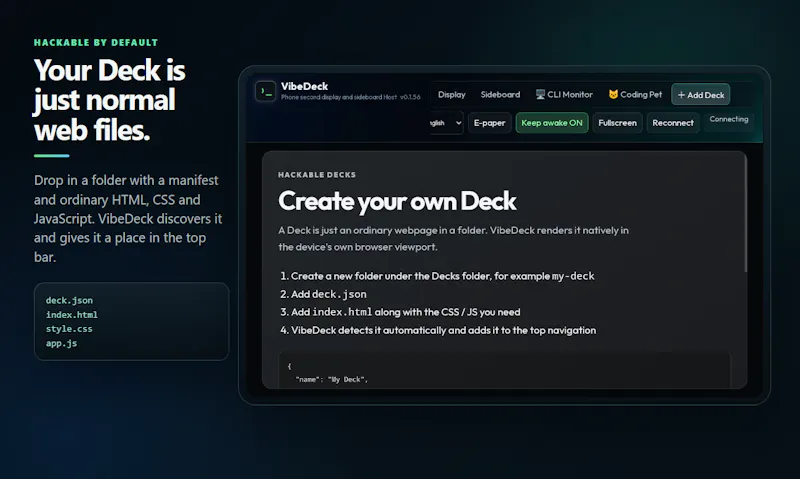Click the Fullscreen button
This screenshot has width=800, height=479.
pyautogui.click(x=617, y=123)
